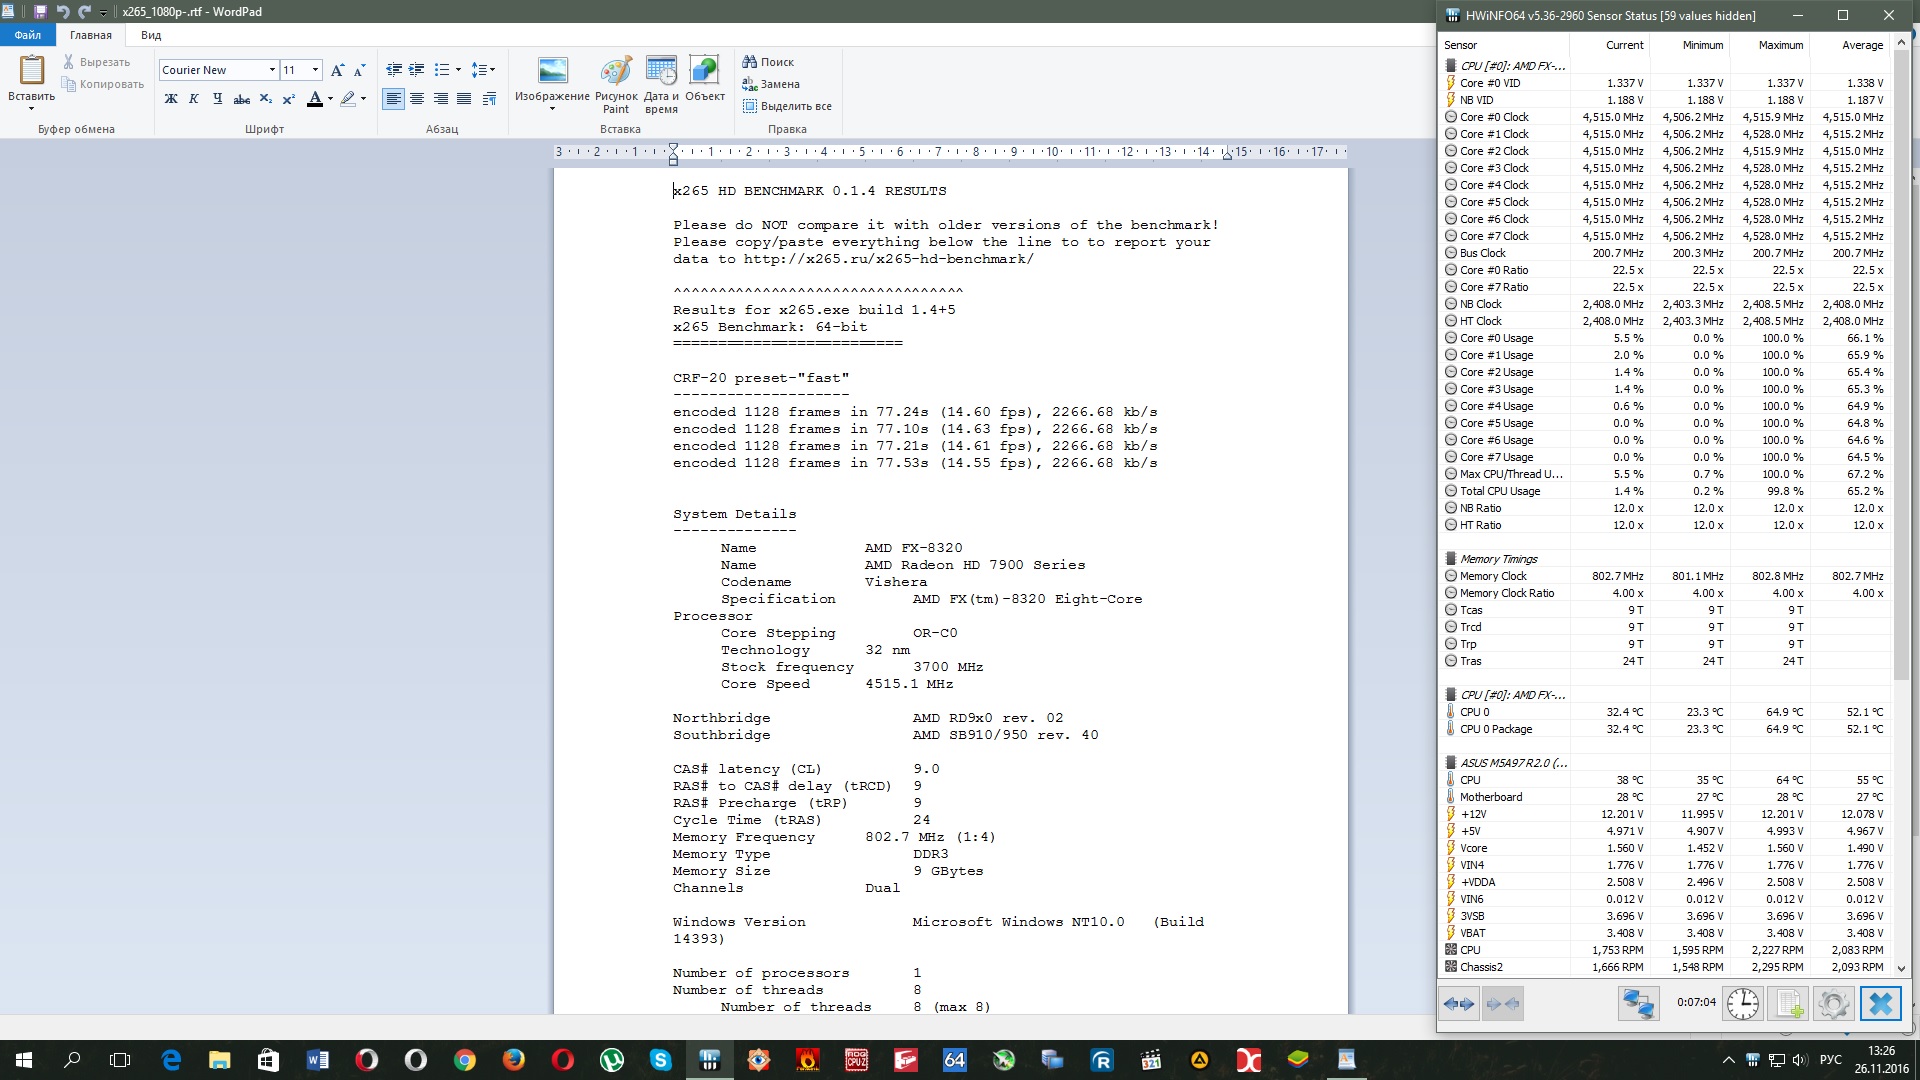Open HWiNFO sensor settings gear
This screenshot has width=1920, height=1080.
tap(1834, 1003)
